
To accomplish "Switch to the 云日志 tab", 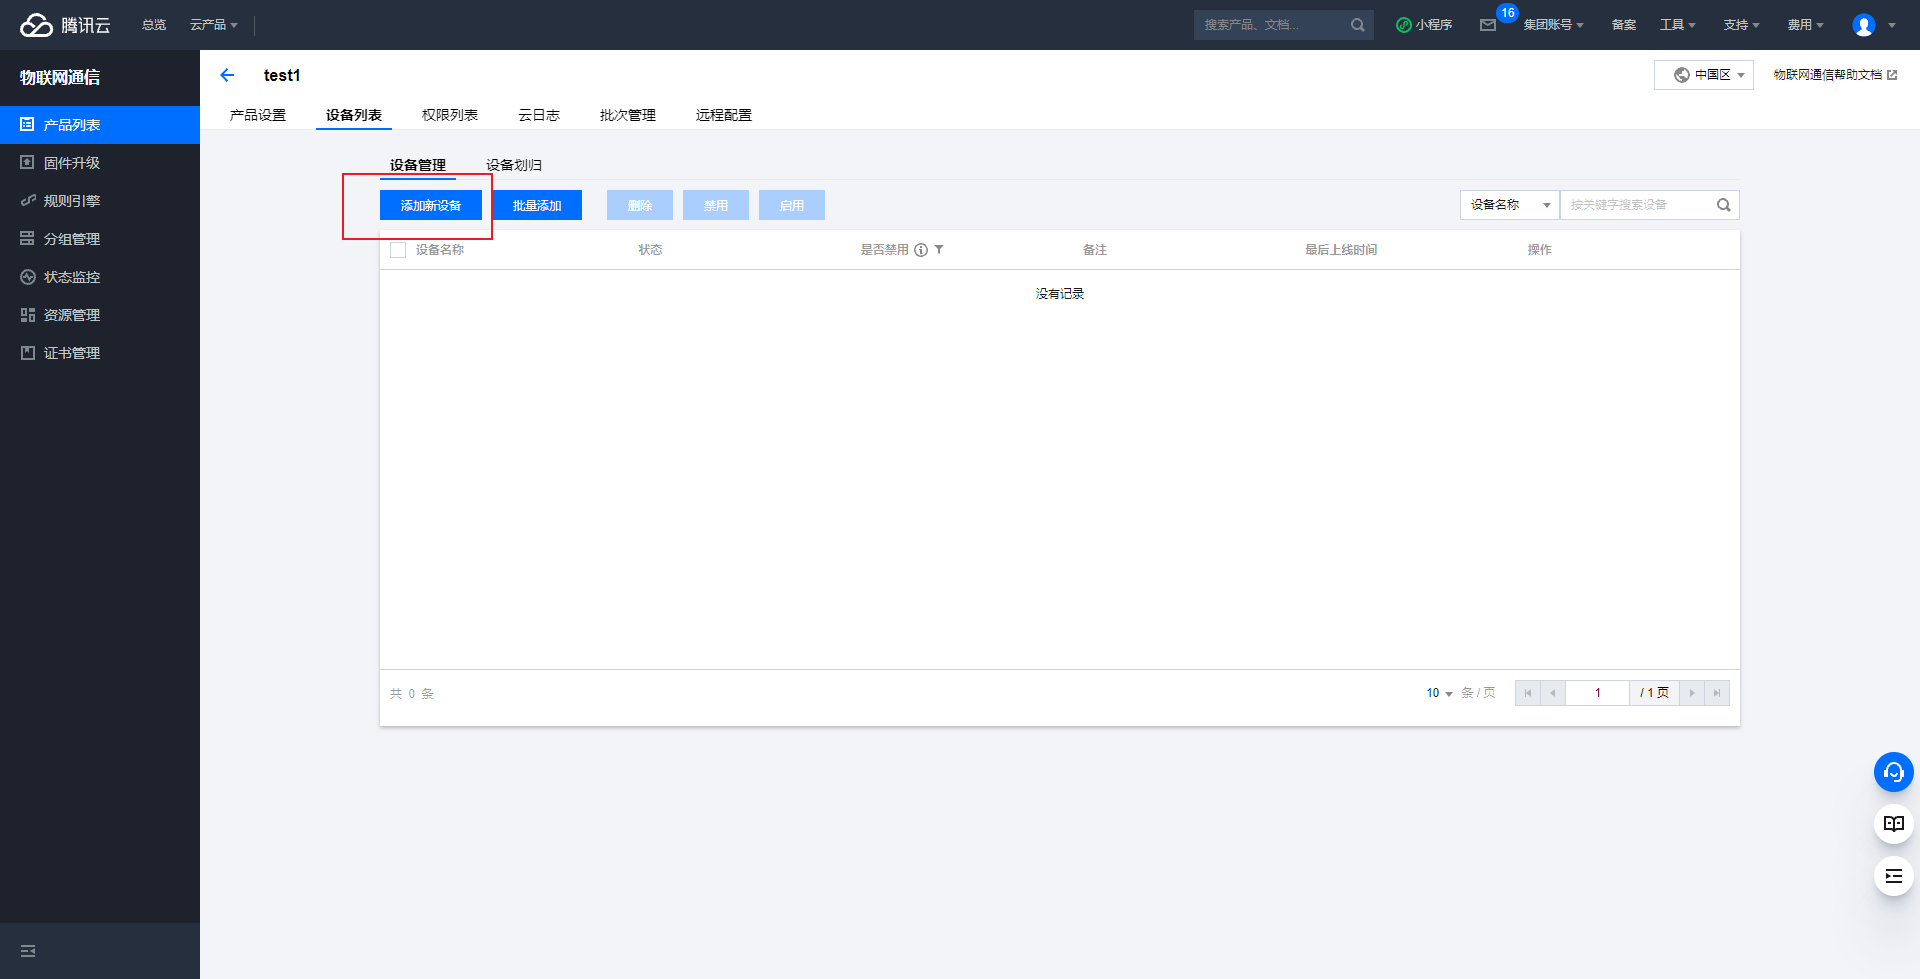I will pyautogui.click(x=539, y=115).
